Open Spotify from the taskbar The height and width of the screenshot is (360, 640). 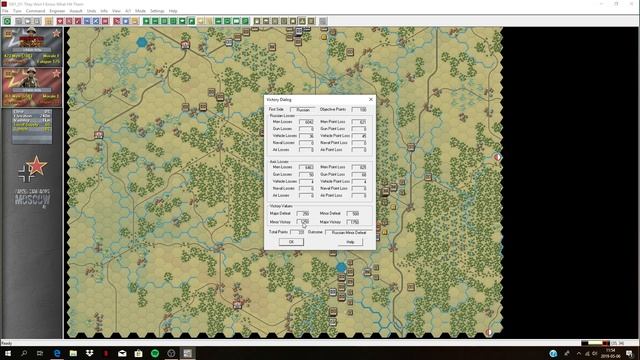pyautogui.click(x=155, y=353)
